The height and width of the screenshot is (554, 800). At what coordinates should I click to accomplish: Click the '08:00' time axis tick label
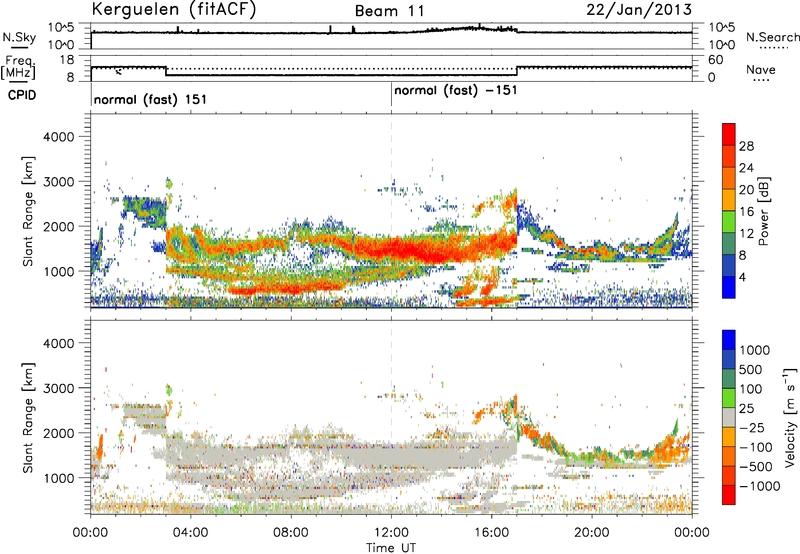coord(291,533)
